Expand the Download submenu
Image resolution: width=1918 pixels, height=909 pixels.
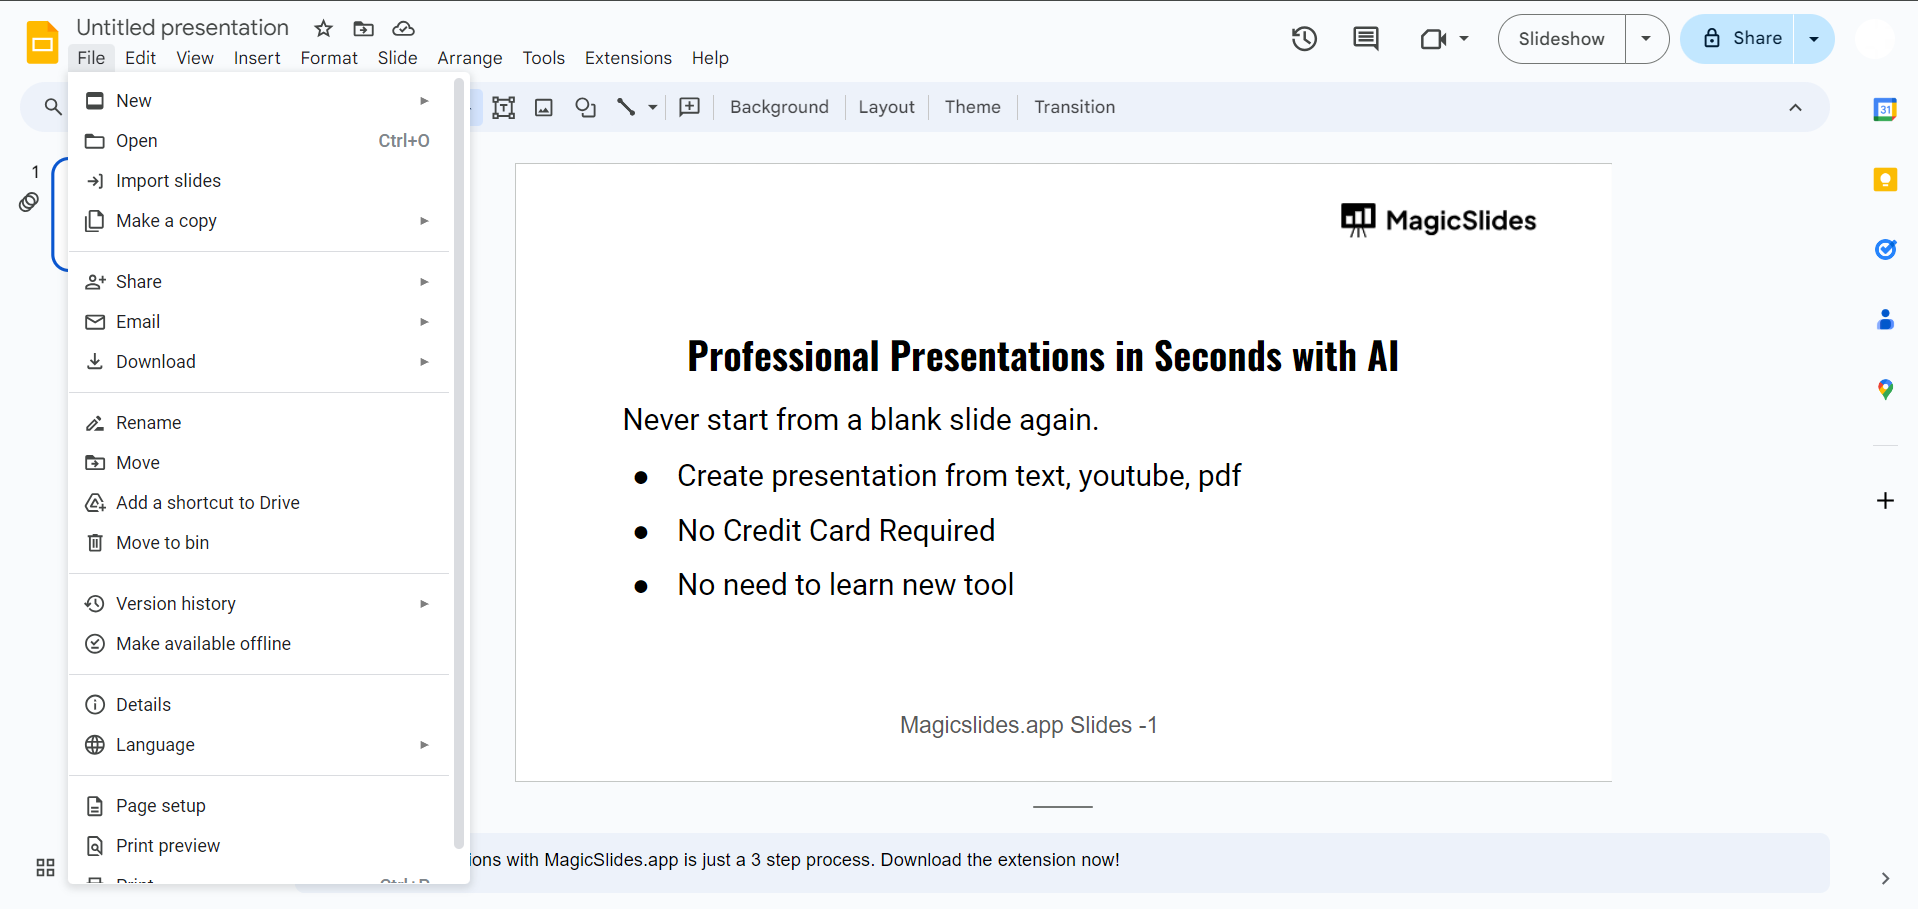258,362
